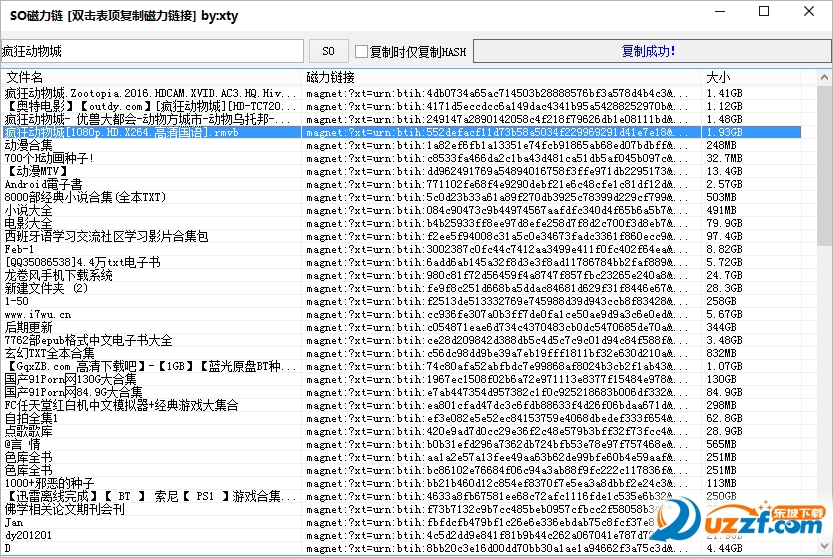Click the scrollbar up arrow
The width and height of the screenshot is (833, 558).
(824, 78)
